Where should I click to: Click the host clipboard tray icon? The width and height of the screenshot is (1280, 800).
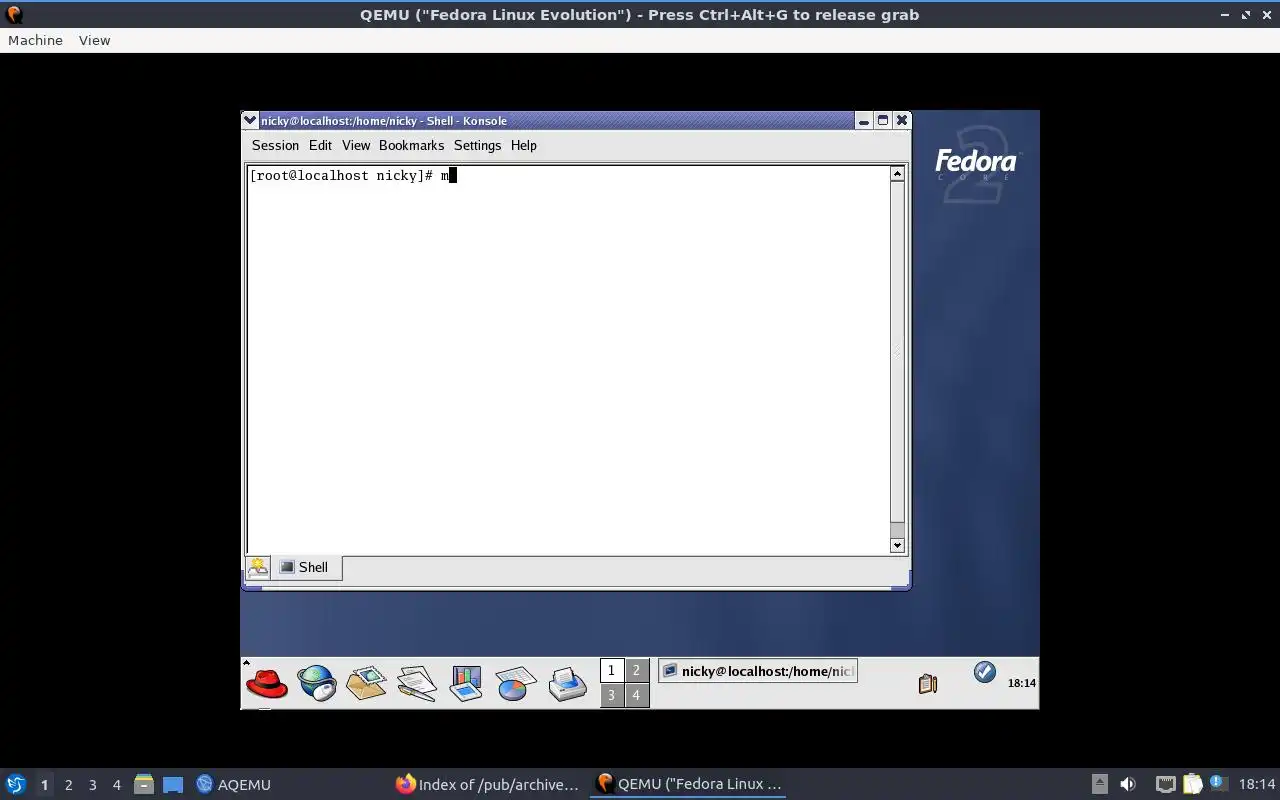click(1193, 784)
